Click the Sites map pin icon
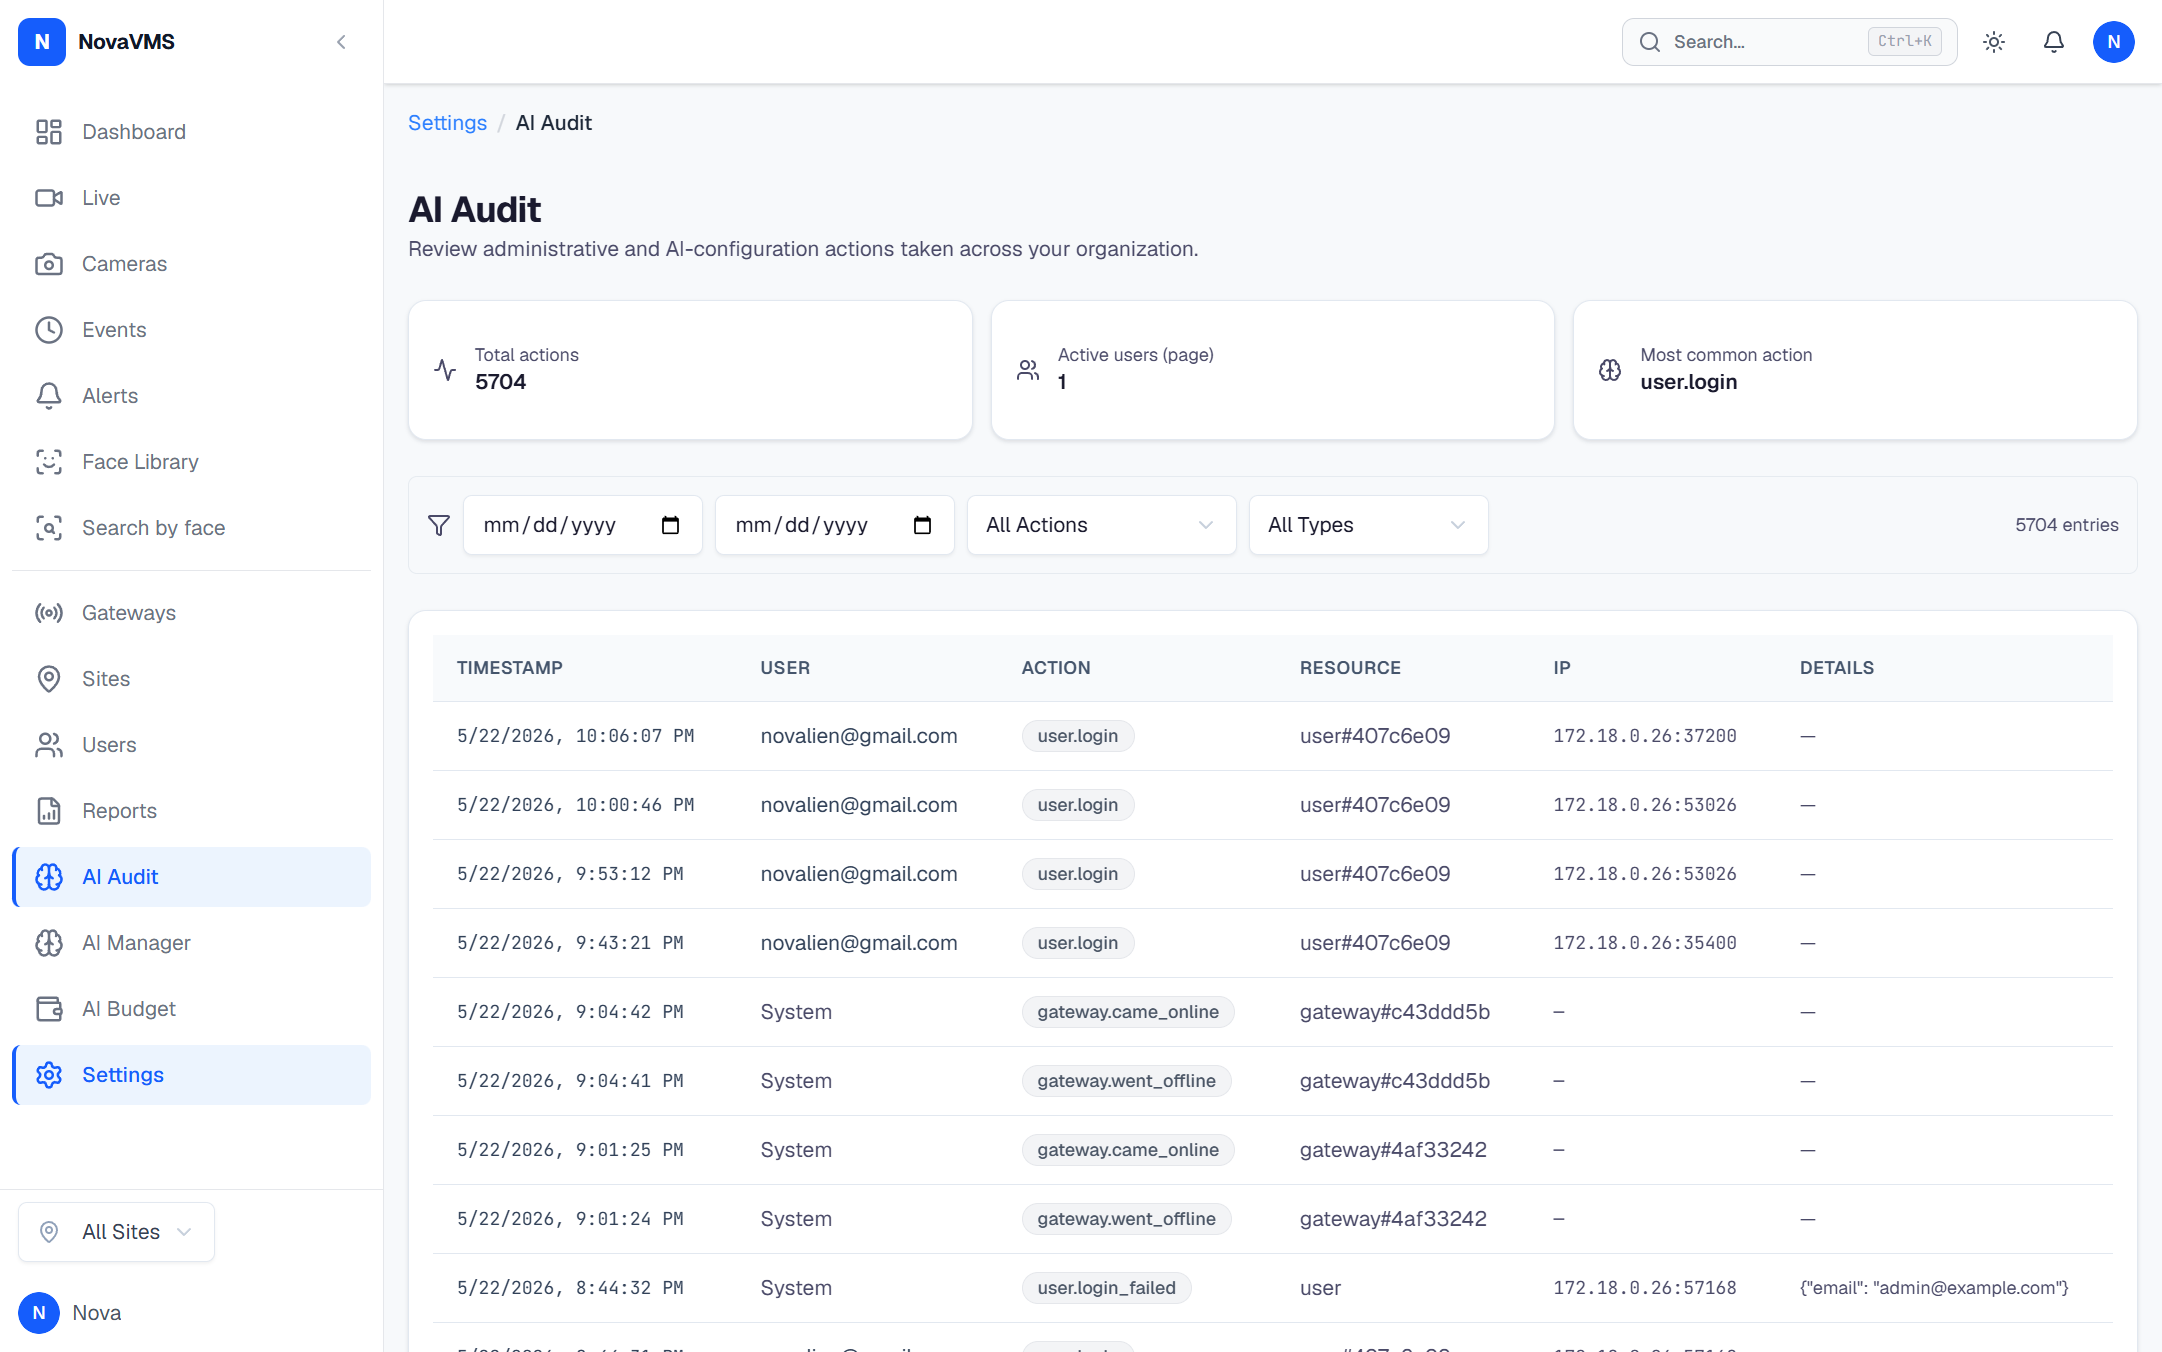 [49, 679]
